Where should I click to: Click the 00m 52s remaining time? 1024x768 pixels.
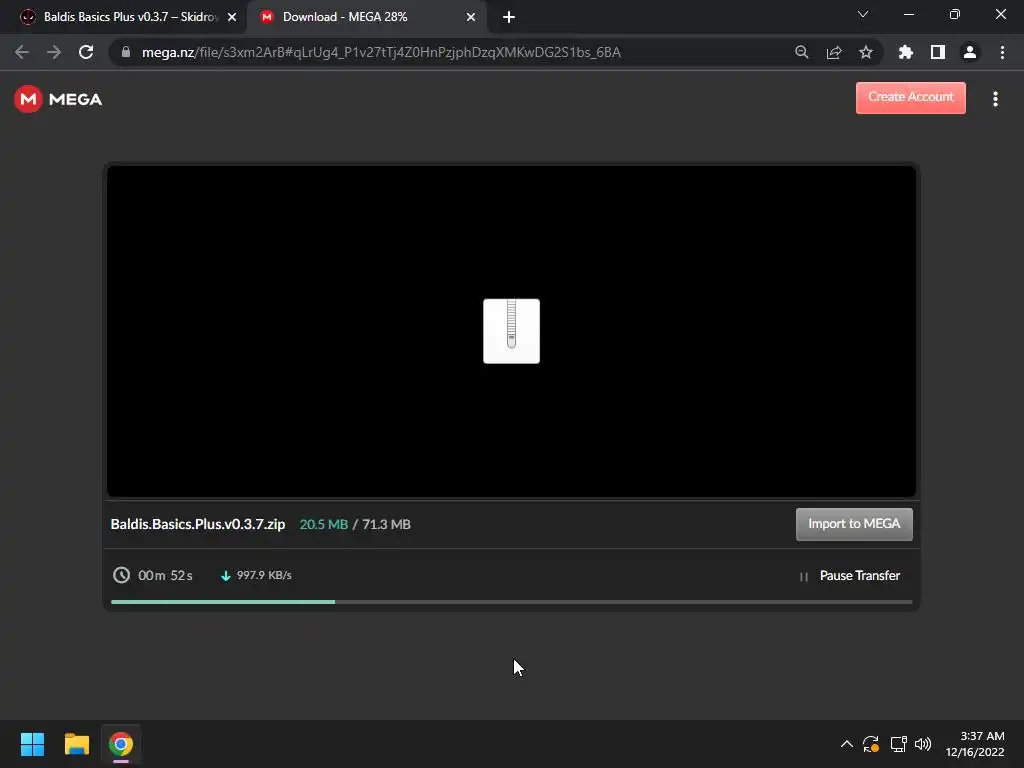[x=165, y=575]
